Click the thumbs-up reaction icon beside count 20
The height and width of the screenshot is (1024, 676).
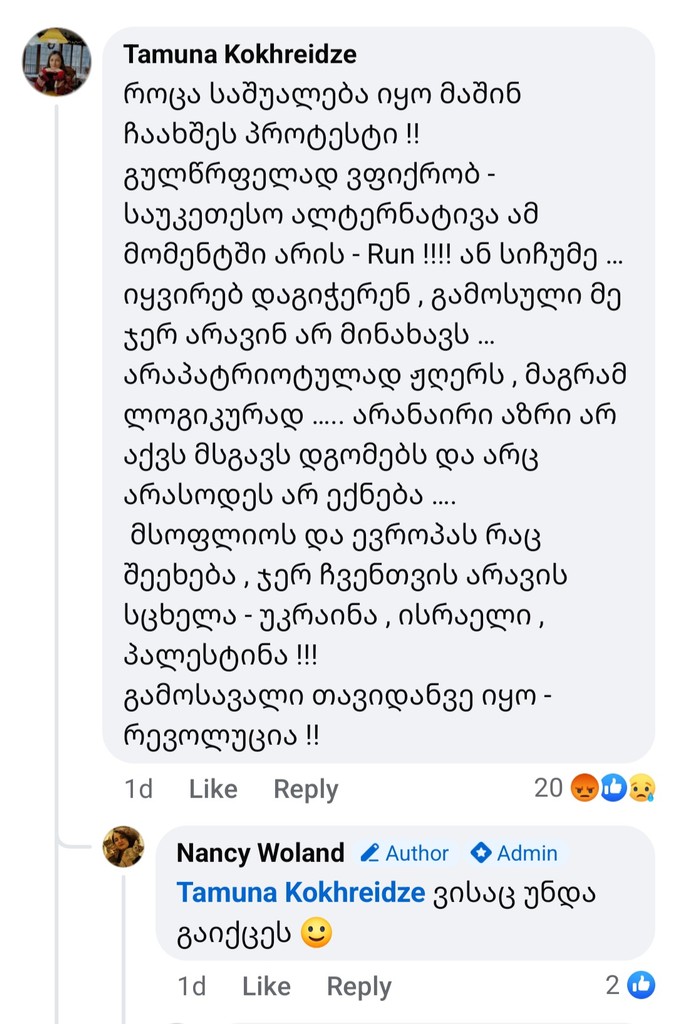613,789
